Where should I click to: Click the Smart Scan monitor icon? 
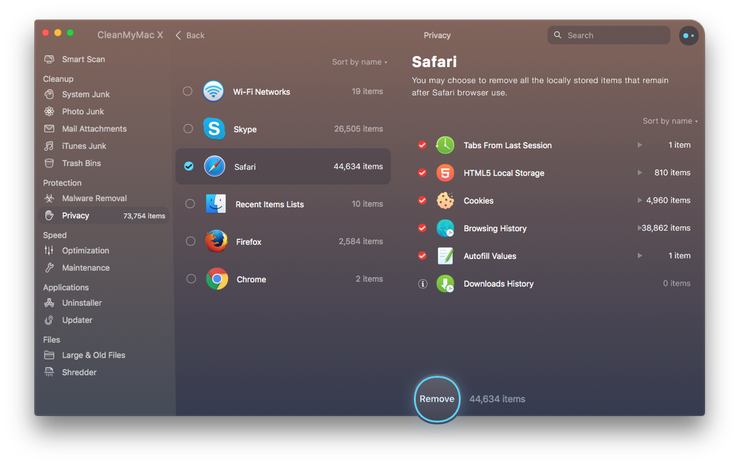tap(49, 59)
